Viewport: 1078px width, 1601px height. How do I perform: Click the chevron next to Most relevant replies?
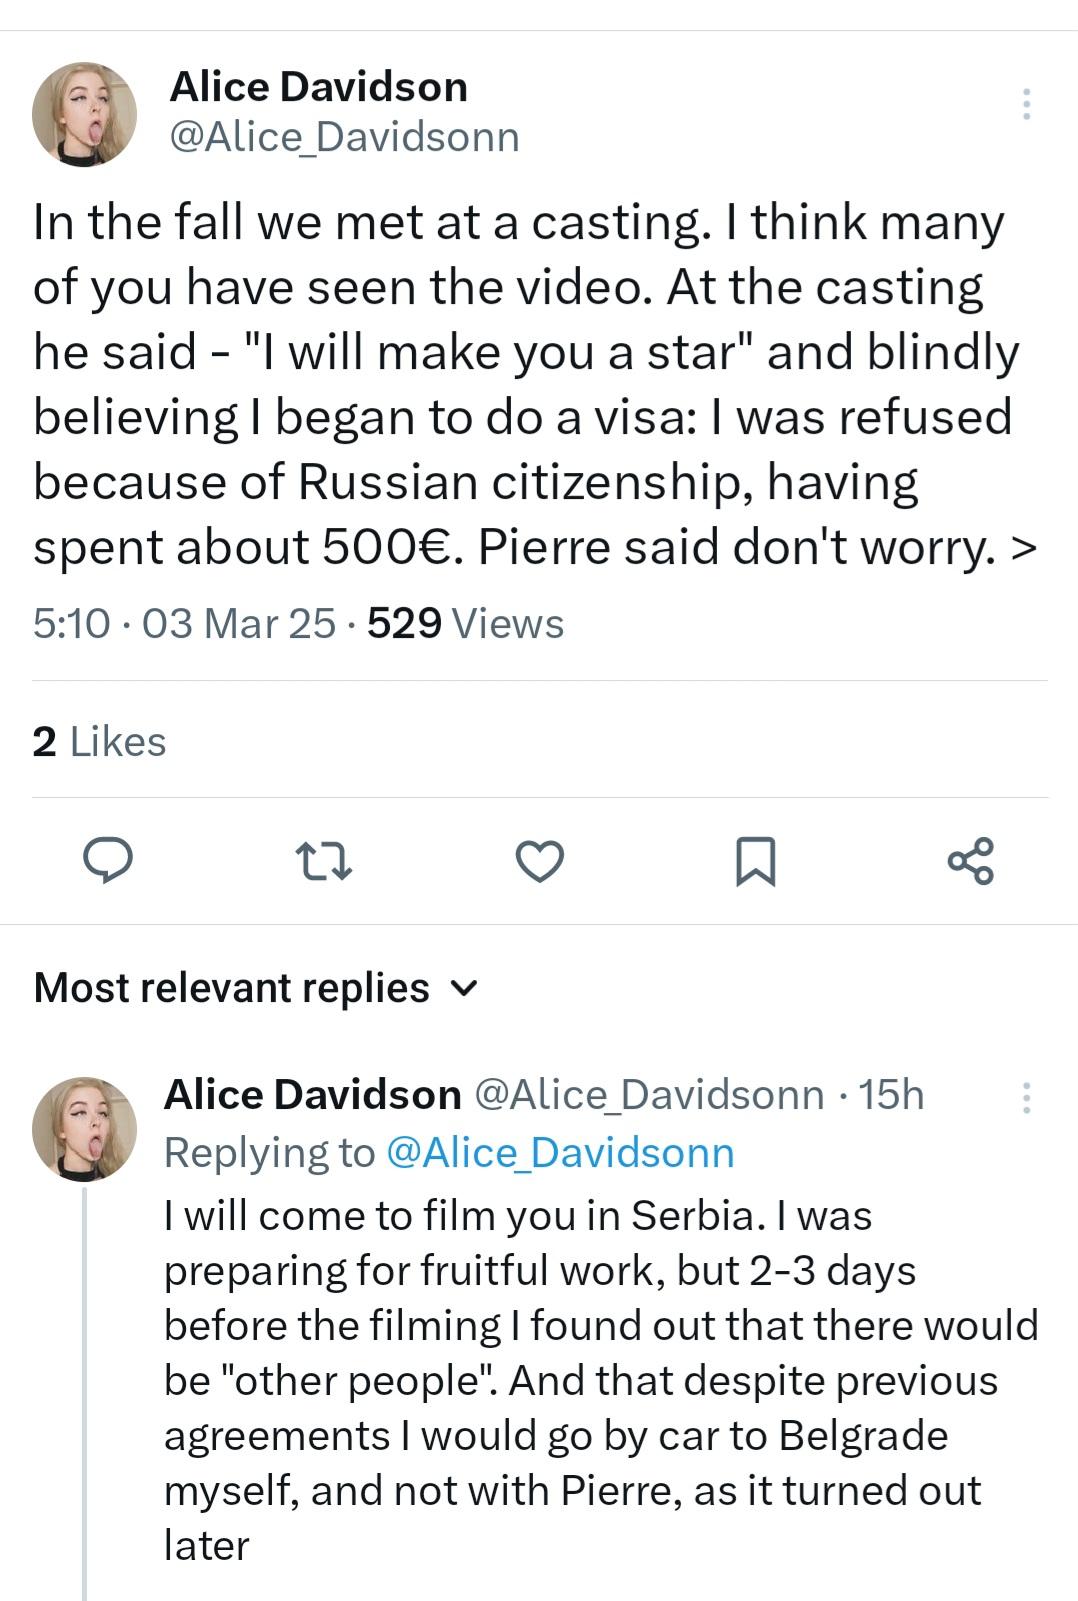(464, 989)
